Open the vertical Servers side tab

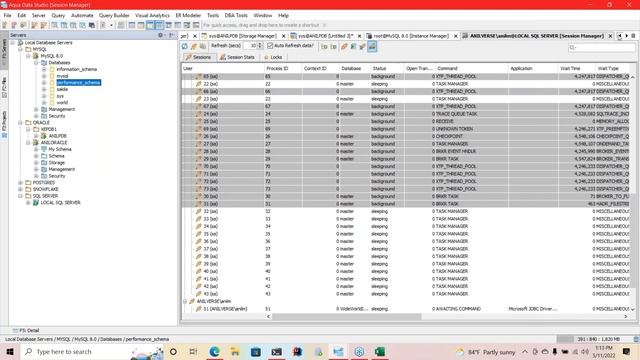coord(4,49)
